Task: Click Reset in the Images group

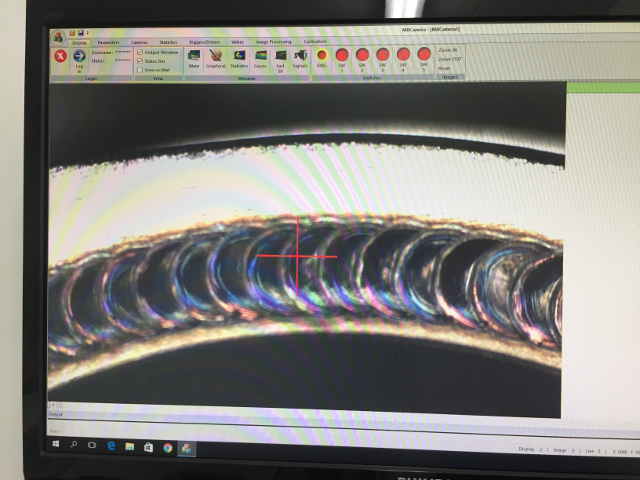Action: coord(444,68)
